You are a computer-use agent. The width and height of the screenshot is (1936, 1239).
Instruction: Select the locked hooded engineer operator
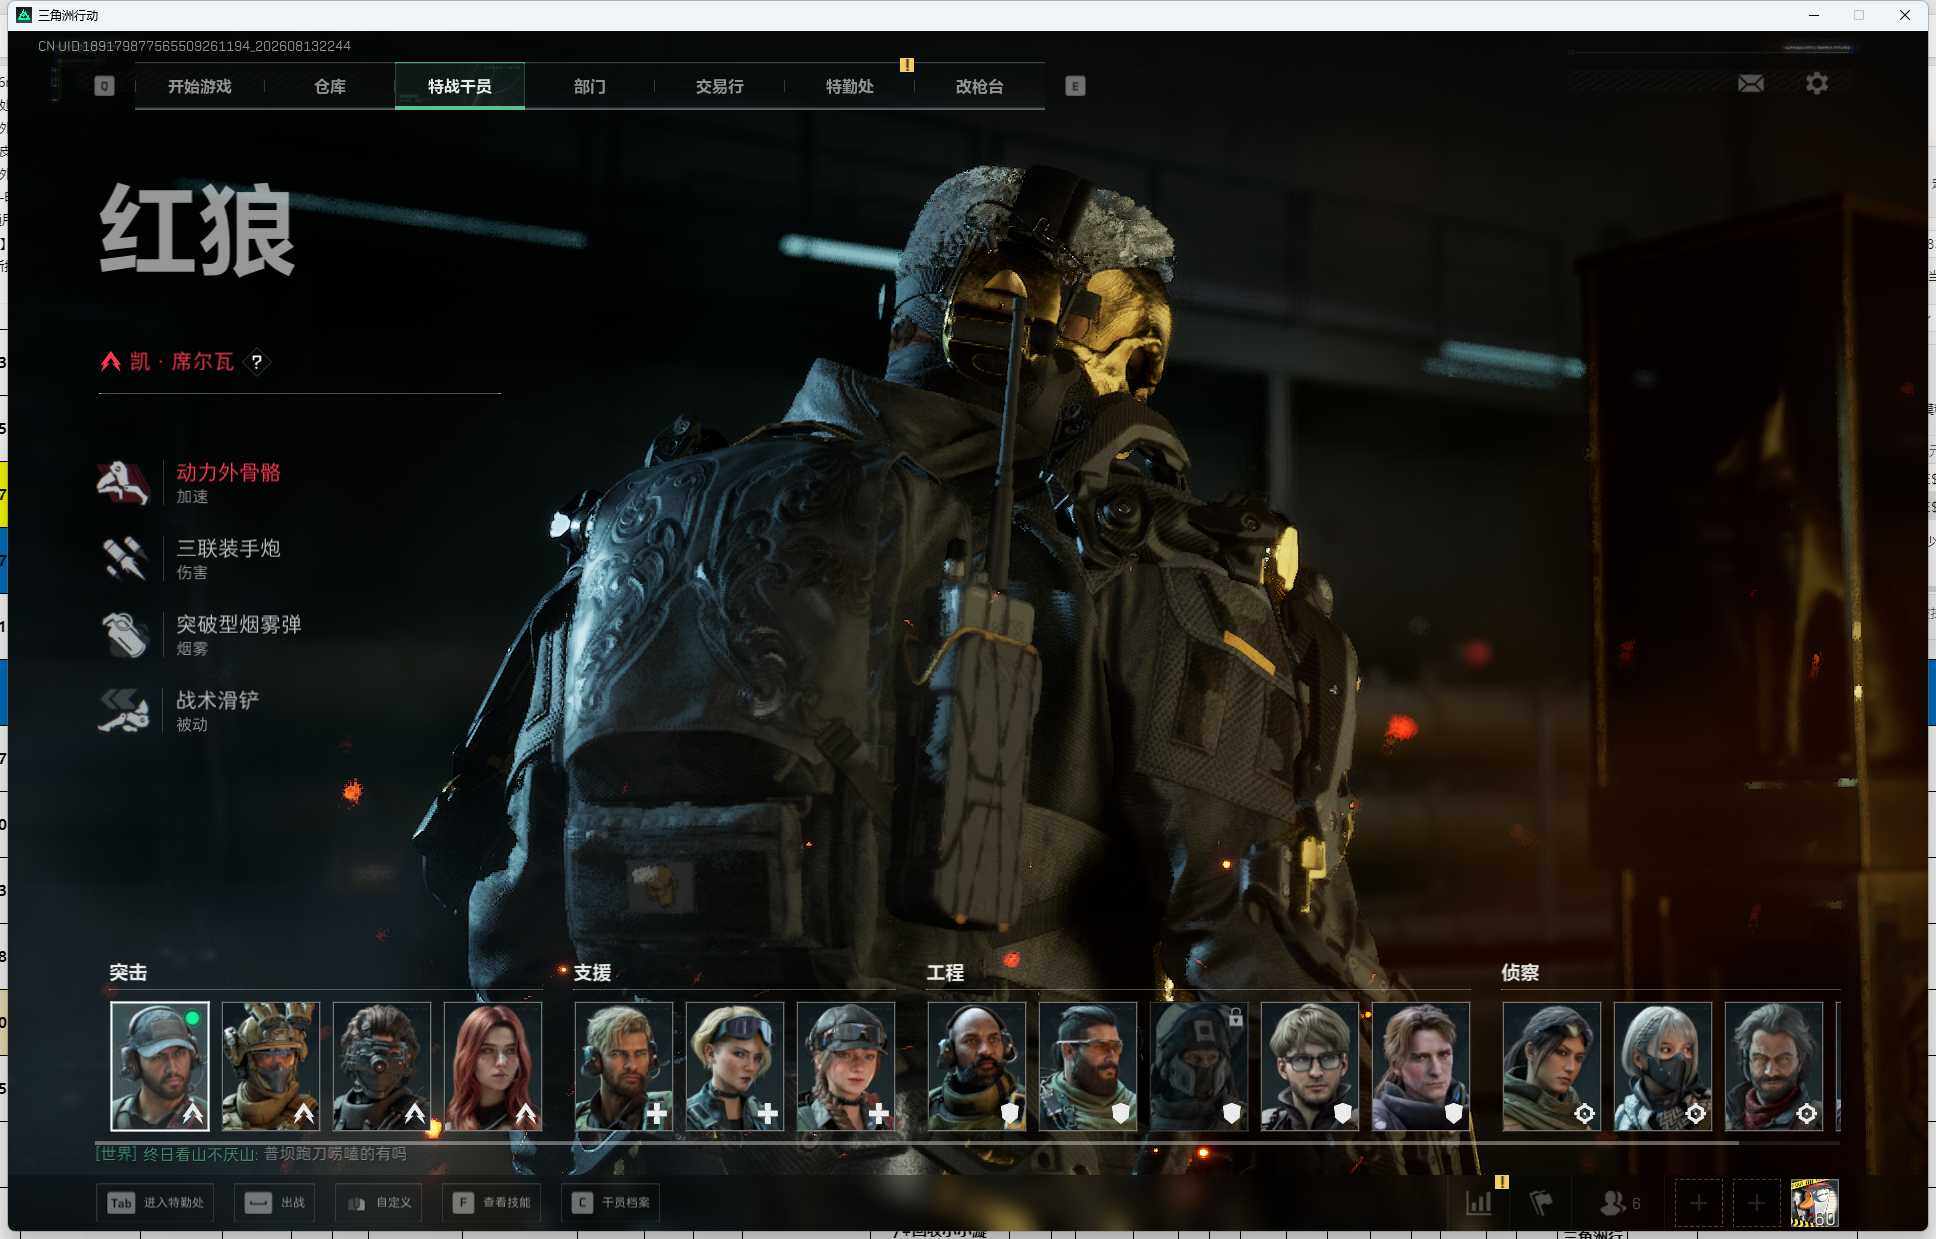[1199, 1066]
